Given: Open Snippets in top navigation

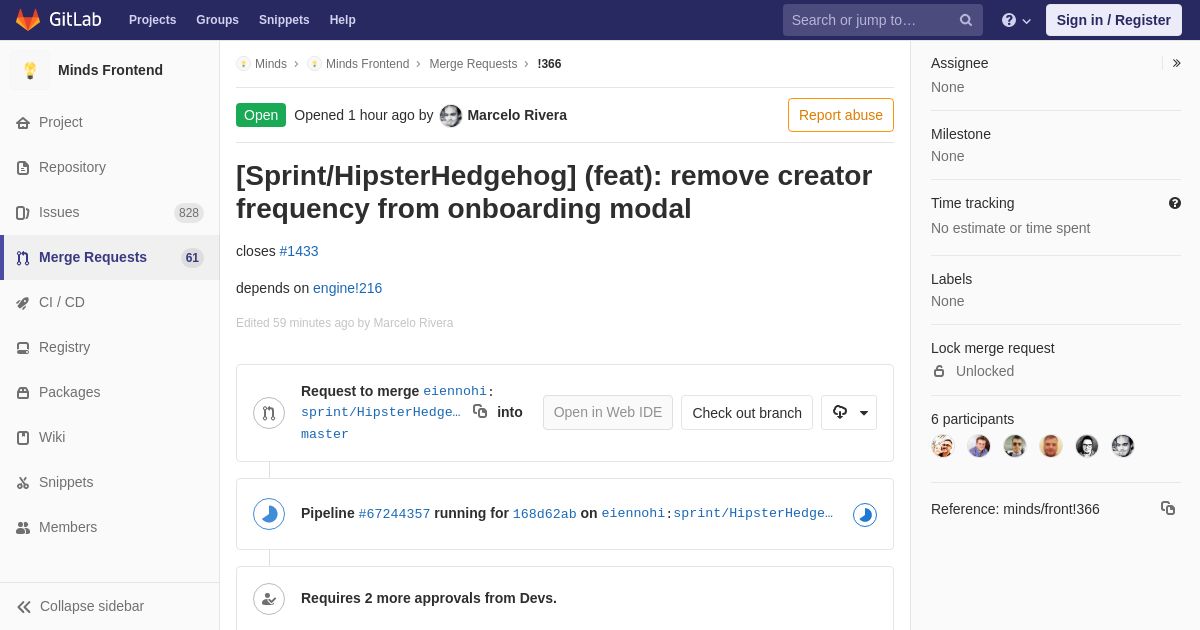Looking at the screenshot, I should 284,20.
